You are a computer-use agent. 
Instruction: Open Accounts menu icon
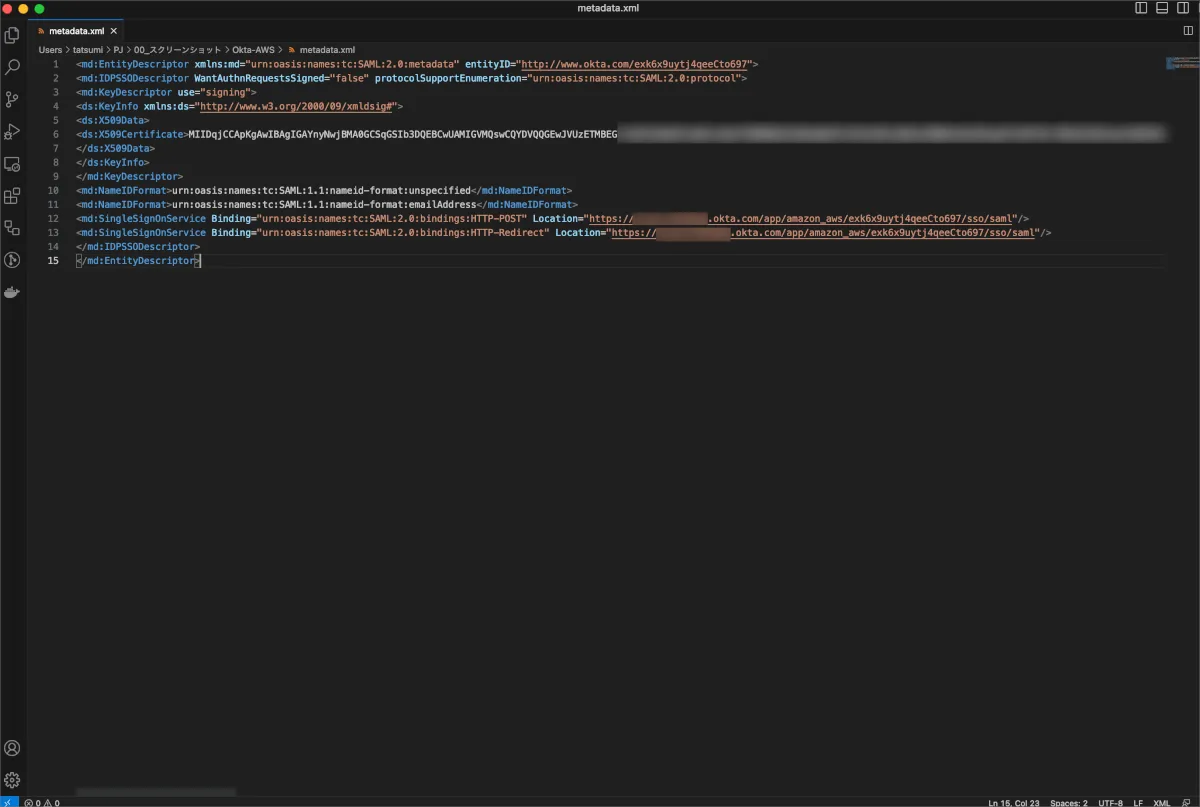click(13, 748)
